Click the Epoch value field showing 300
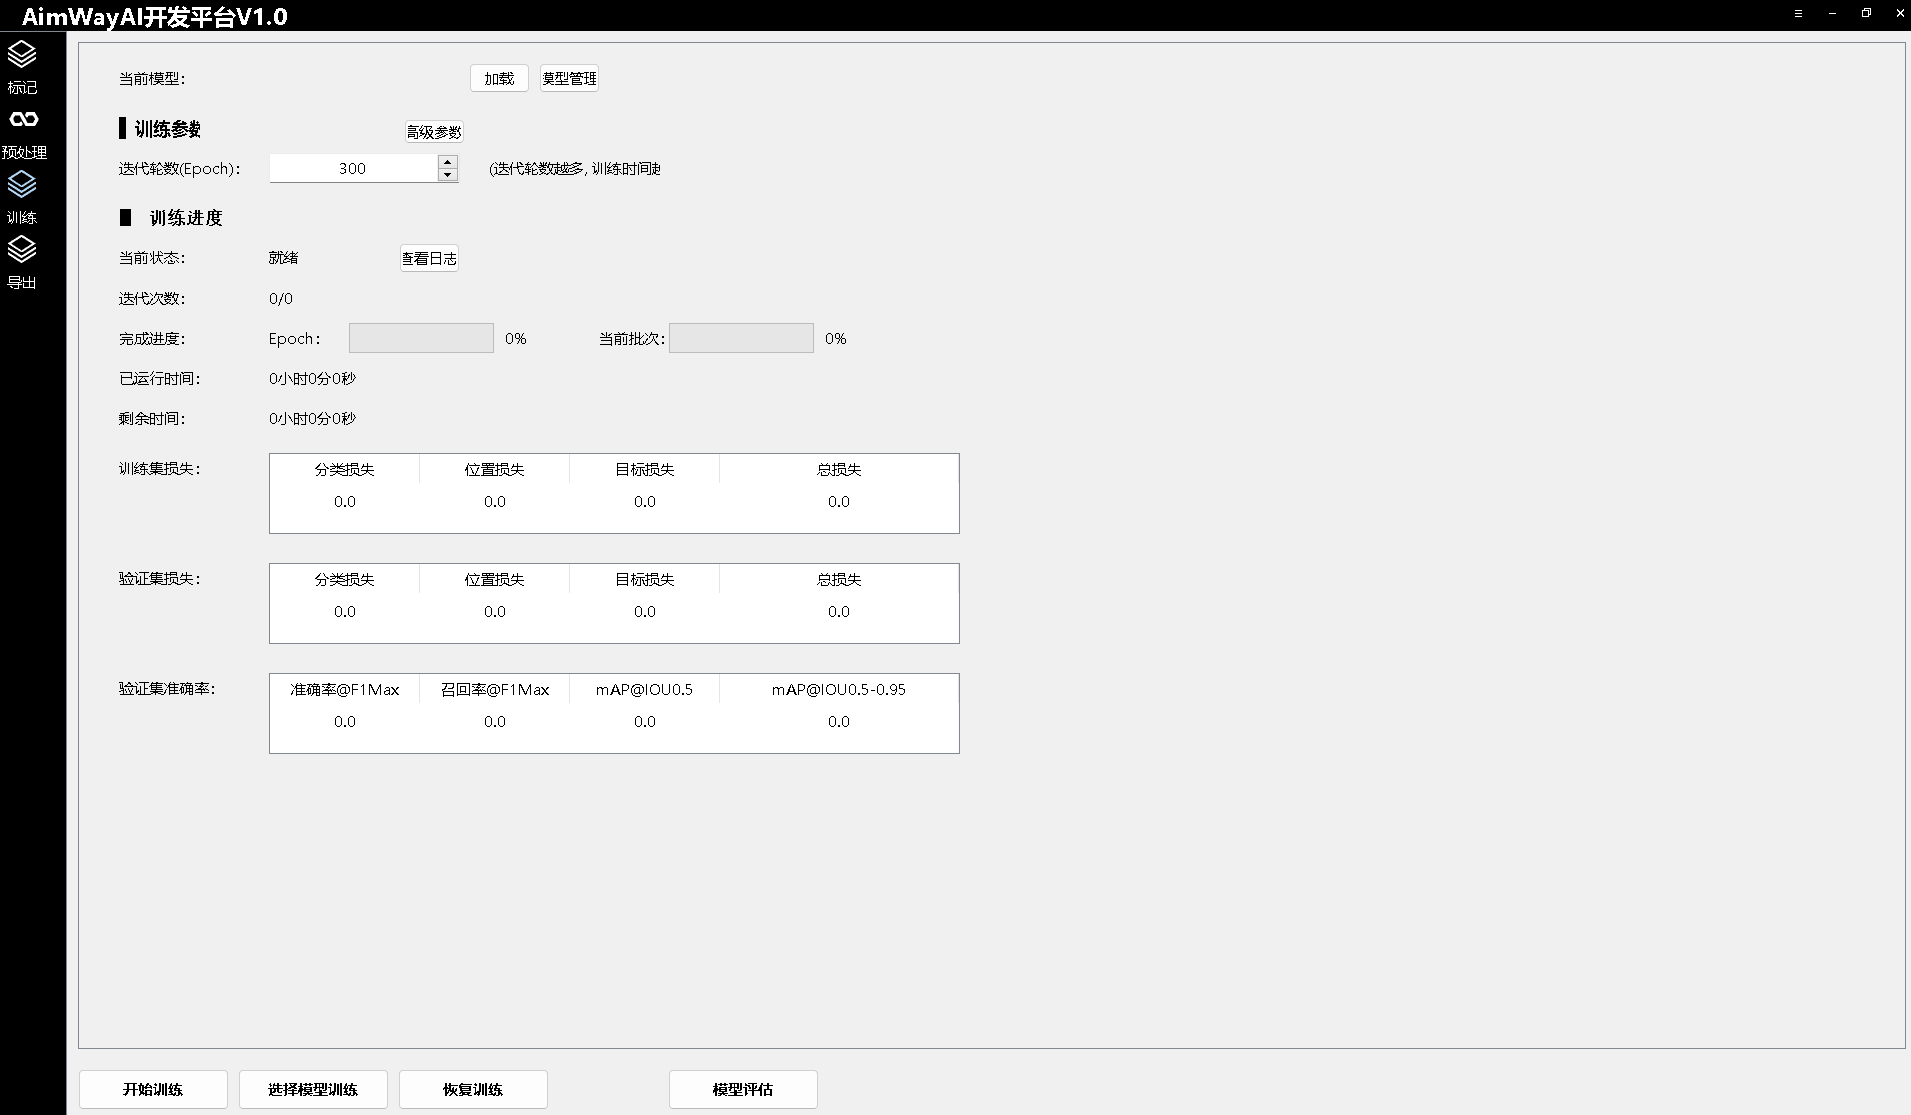This screenshot has height=1115, width=1911. 353,168
